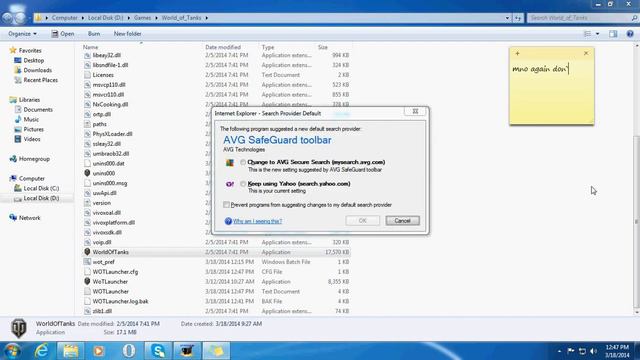
Task: Click the address bar refresh button
Action: [518, 18]
